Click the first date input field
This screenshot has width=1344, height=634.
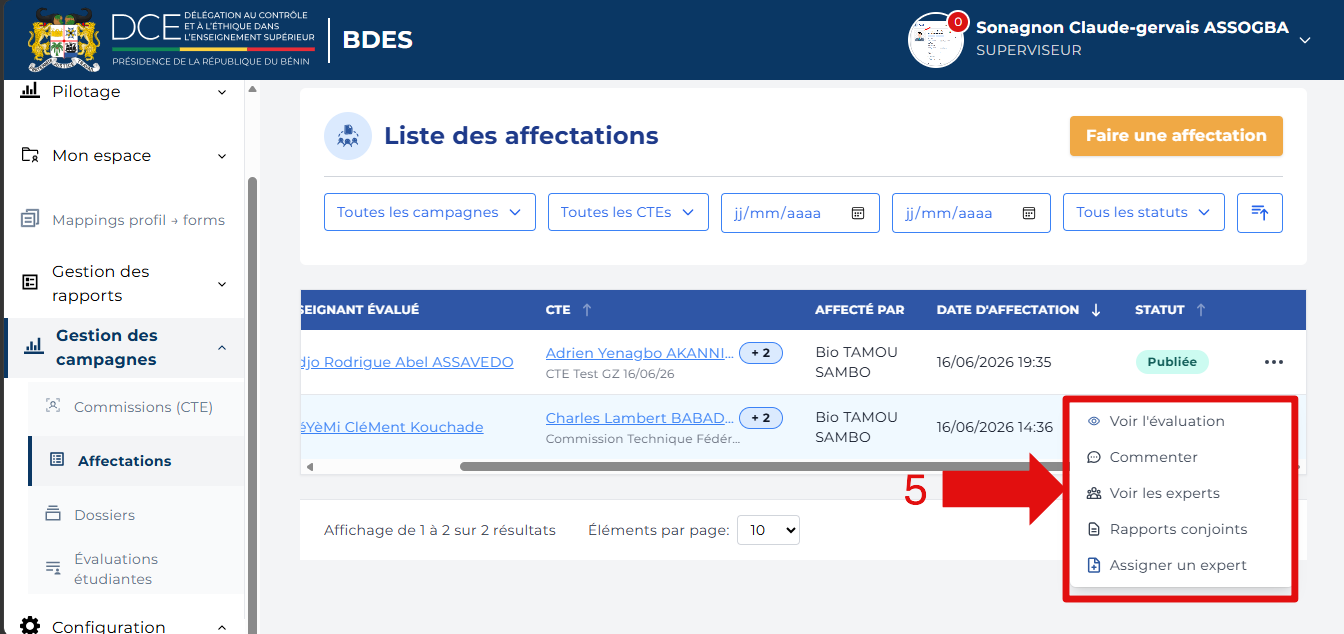click(800, 213)
